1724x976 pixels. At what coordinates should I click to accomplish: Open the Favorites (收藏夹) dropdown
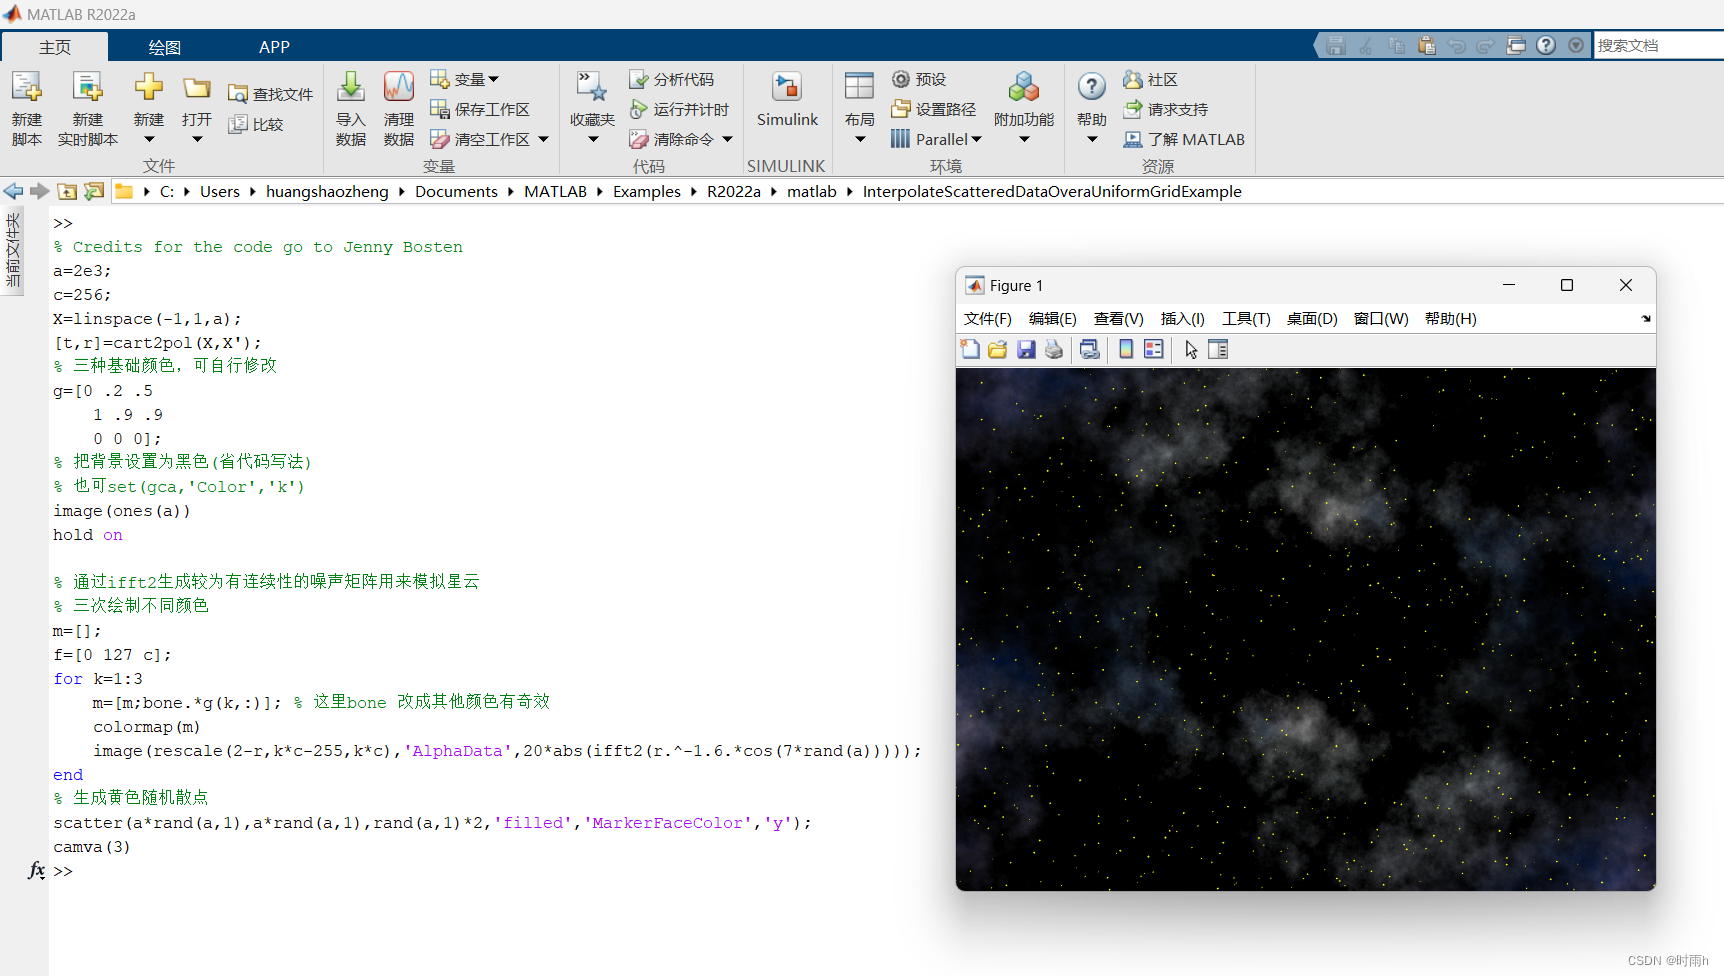coord(593,139)
